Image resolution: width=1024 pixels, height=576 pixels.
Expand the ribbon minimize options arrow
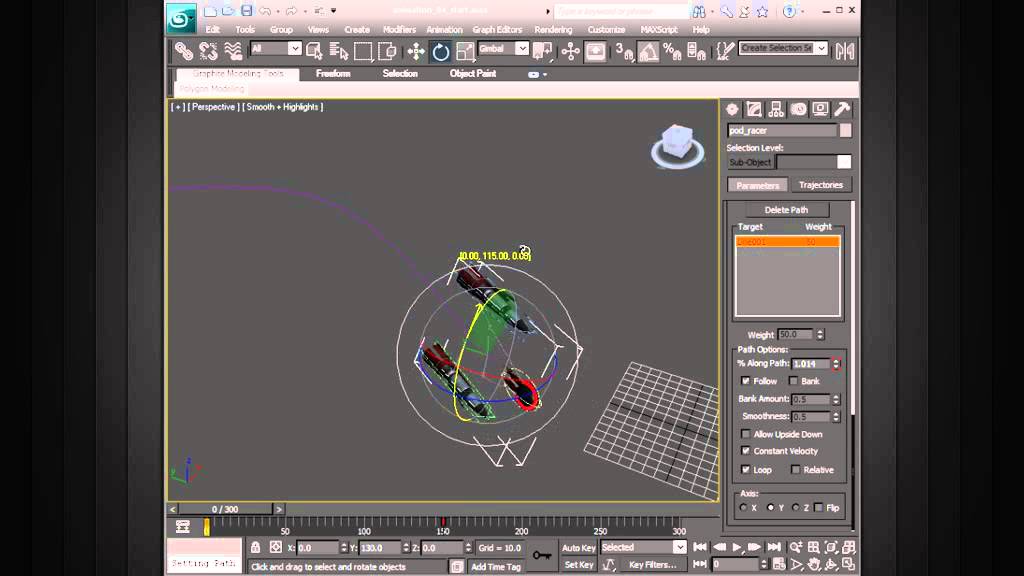[x=545, y=74]
